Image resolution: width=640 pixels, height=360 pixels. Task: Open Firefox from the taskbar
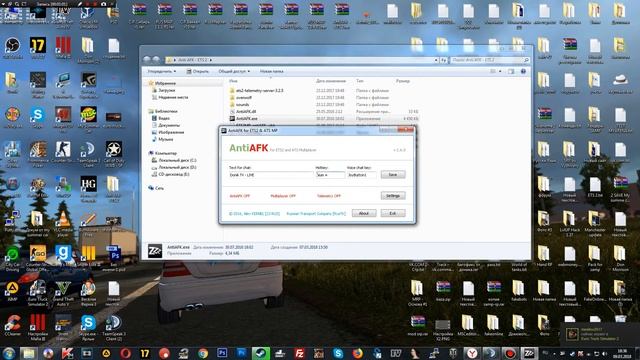tap(358, 353)
